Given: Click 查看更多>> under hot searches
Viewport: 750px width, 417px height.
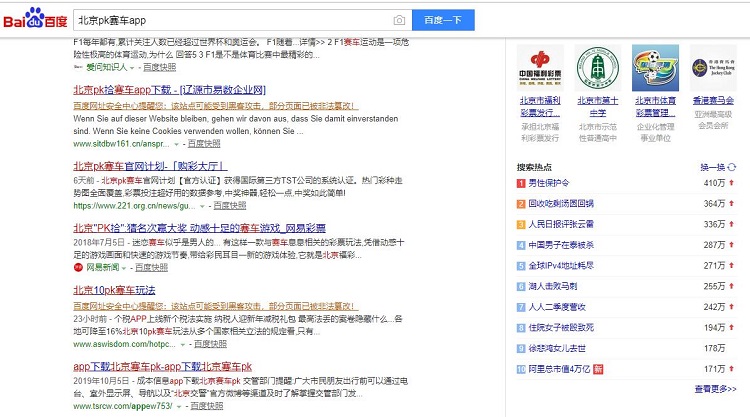Looking at the screenshot, I should coord(715,389).
